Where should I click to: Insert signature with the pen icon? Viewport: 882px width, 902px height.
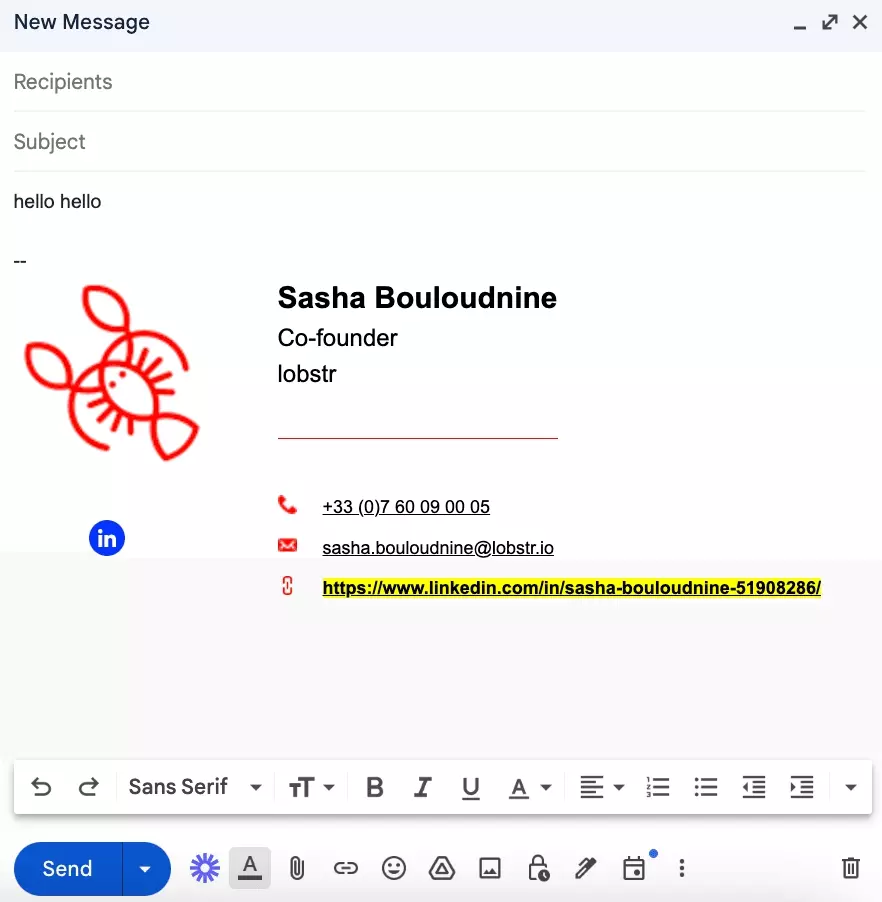click(x=586, y=868)
